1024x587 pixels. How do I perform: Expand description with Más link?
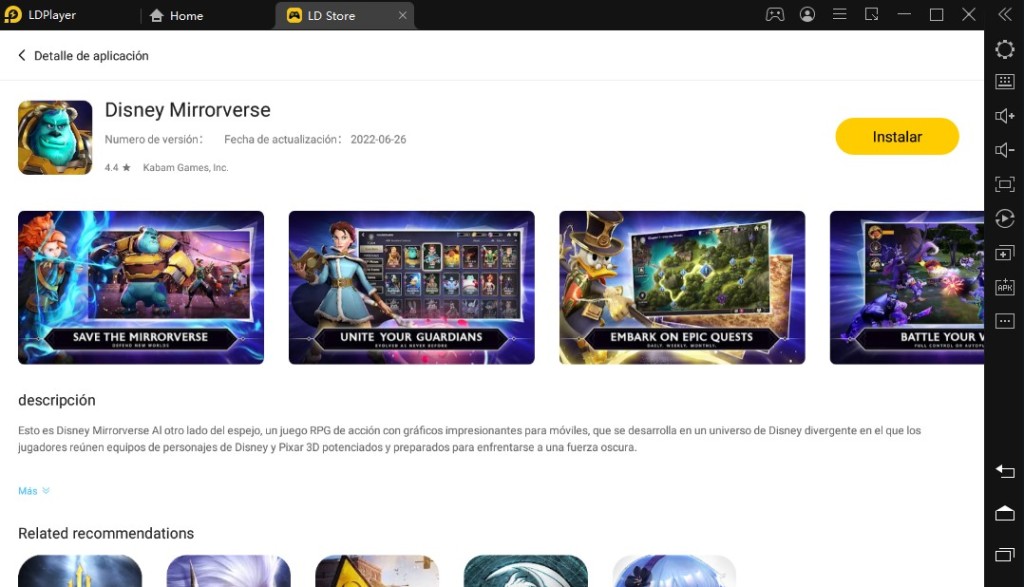pyautogui.click(x=34, y=490)
